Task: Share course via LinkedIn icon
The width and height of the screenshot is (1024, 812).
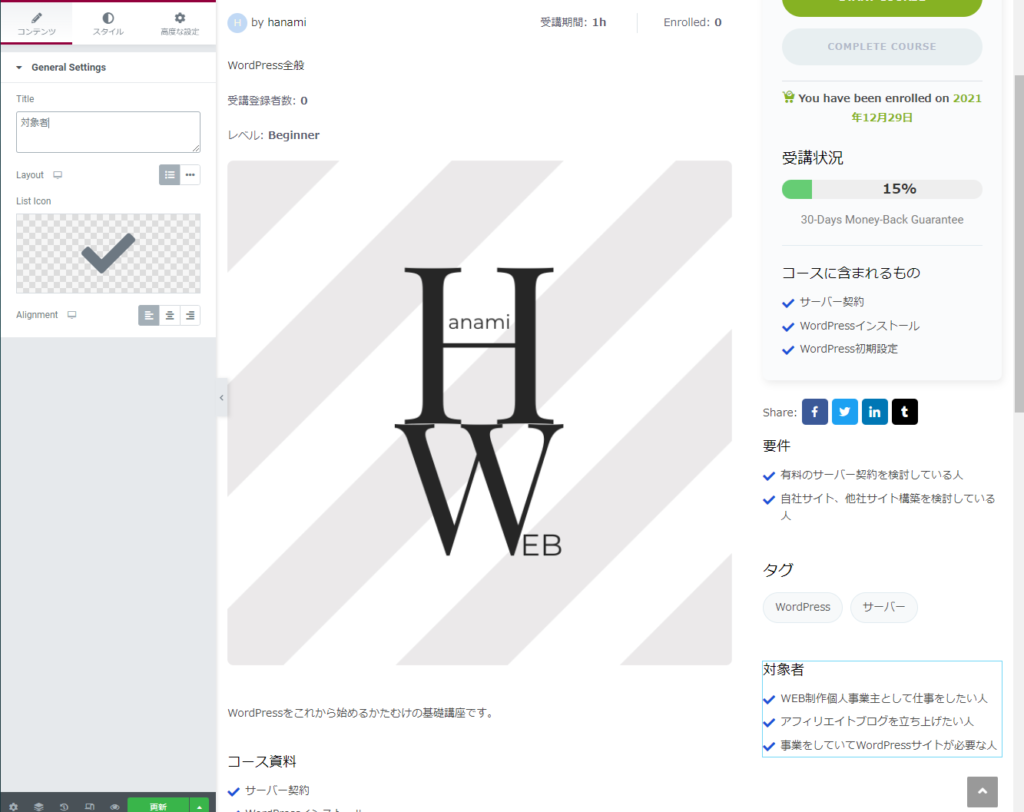Action: [x=875, y=412]
